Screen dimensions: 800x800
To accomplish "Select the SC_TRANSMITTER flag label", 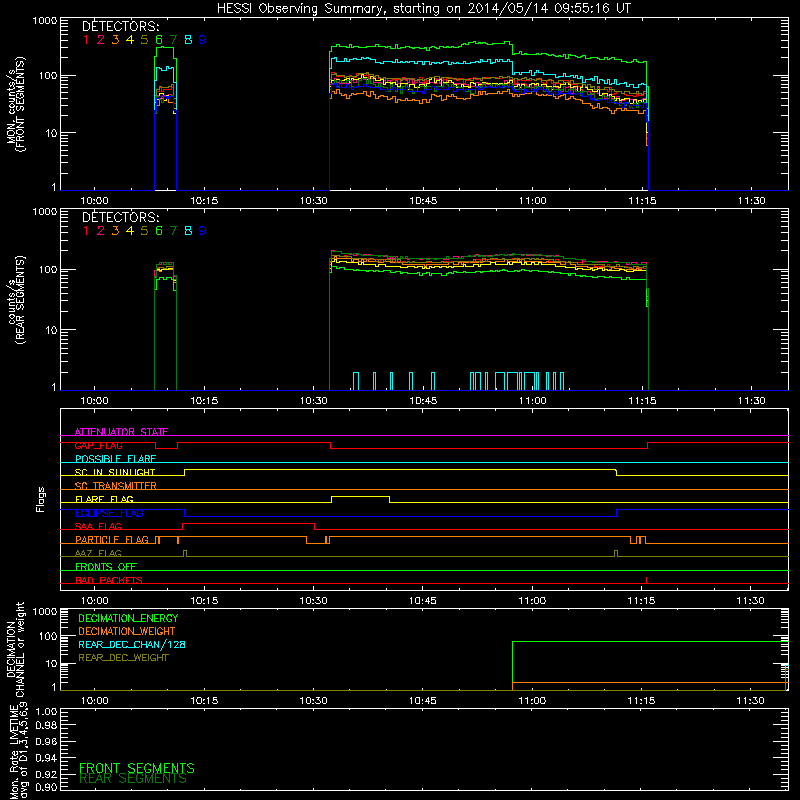I will (x=116, y=486).
